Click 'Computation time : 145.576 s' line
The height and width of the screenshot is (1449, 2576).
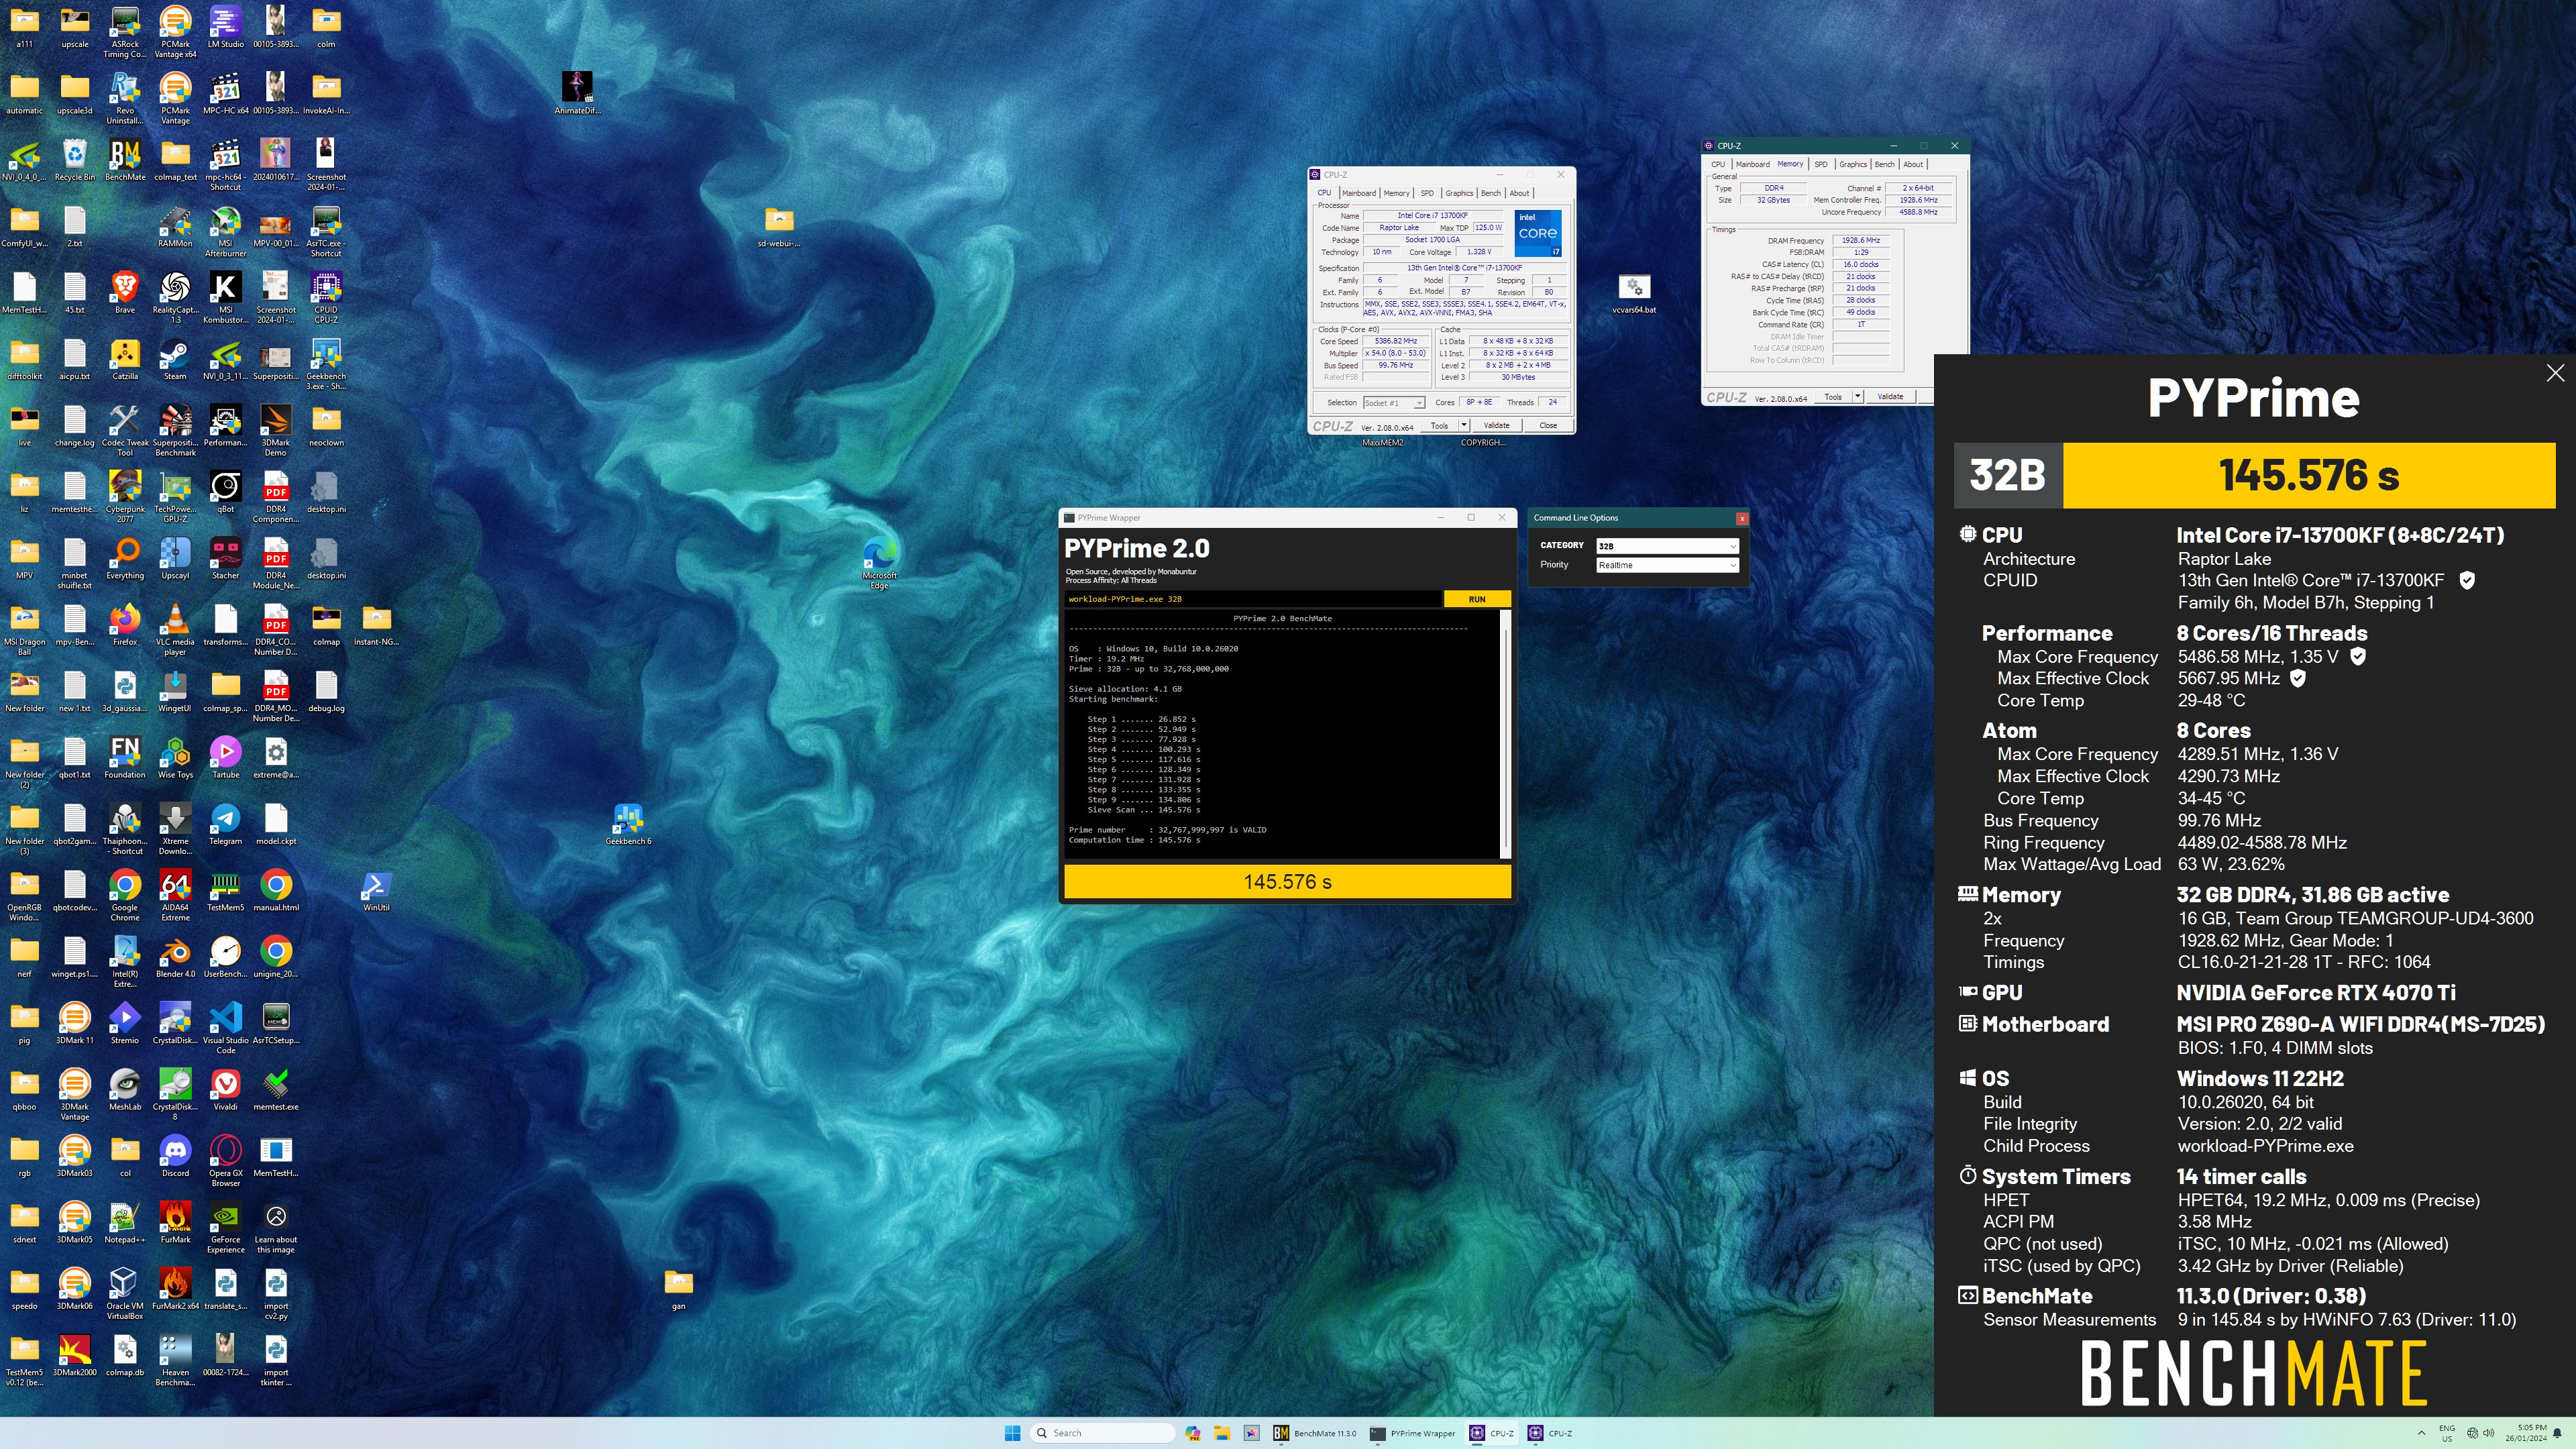click(x=1134, y=840)
